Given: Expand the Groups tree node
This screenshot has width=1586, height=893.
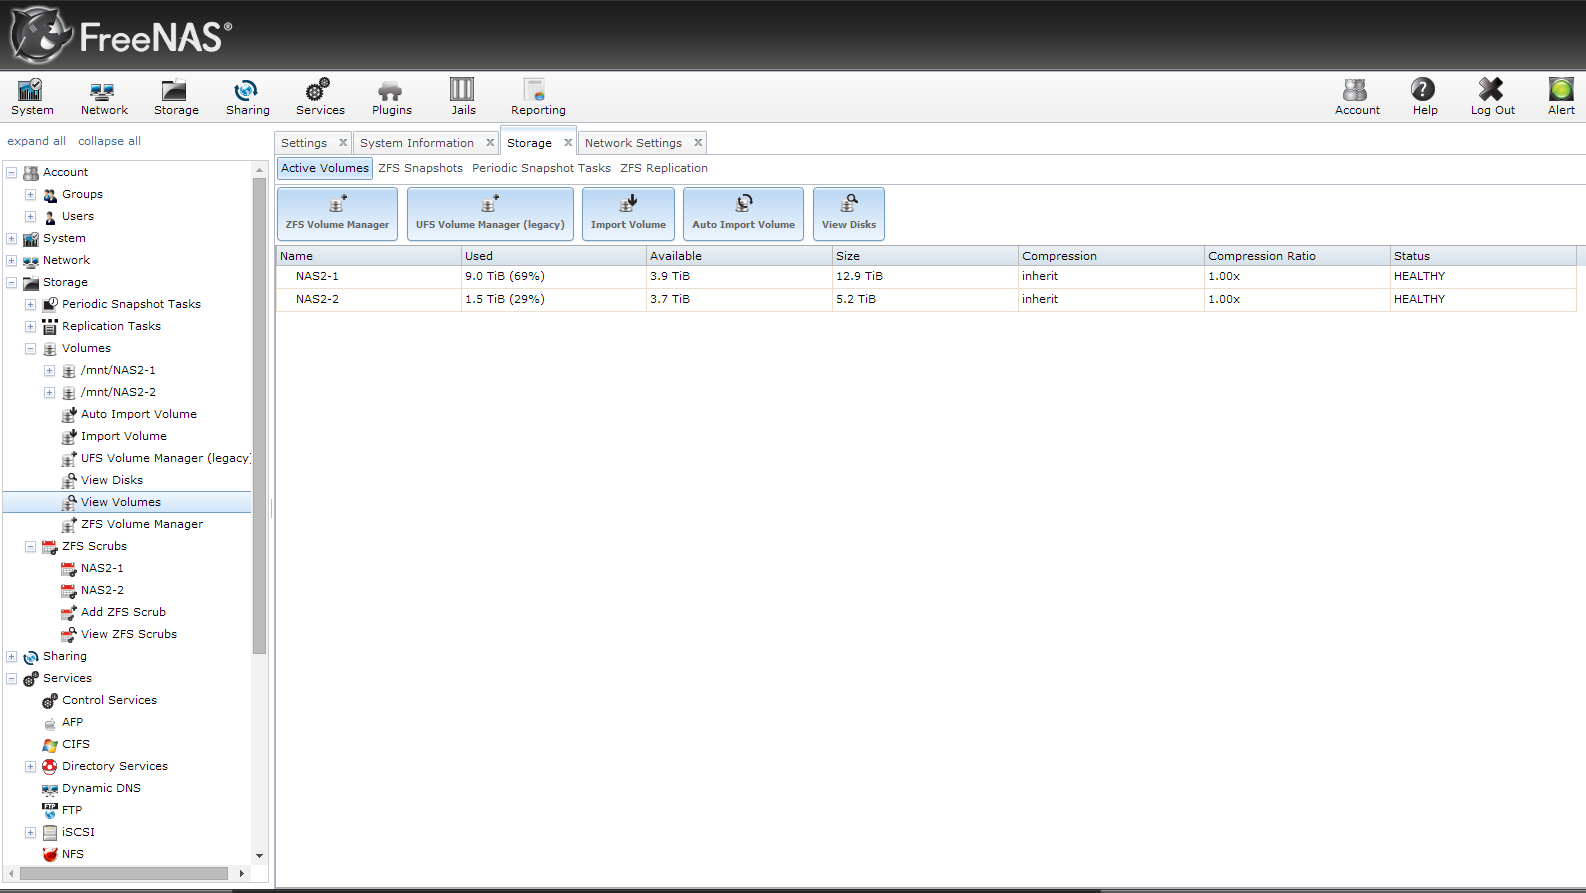Looking at the screenshot, I should [30, 194].
